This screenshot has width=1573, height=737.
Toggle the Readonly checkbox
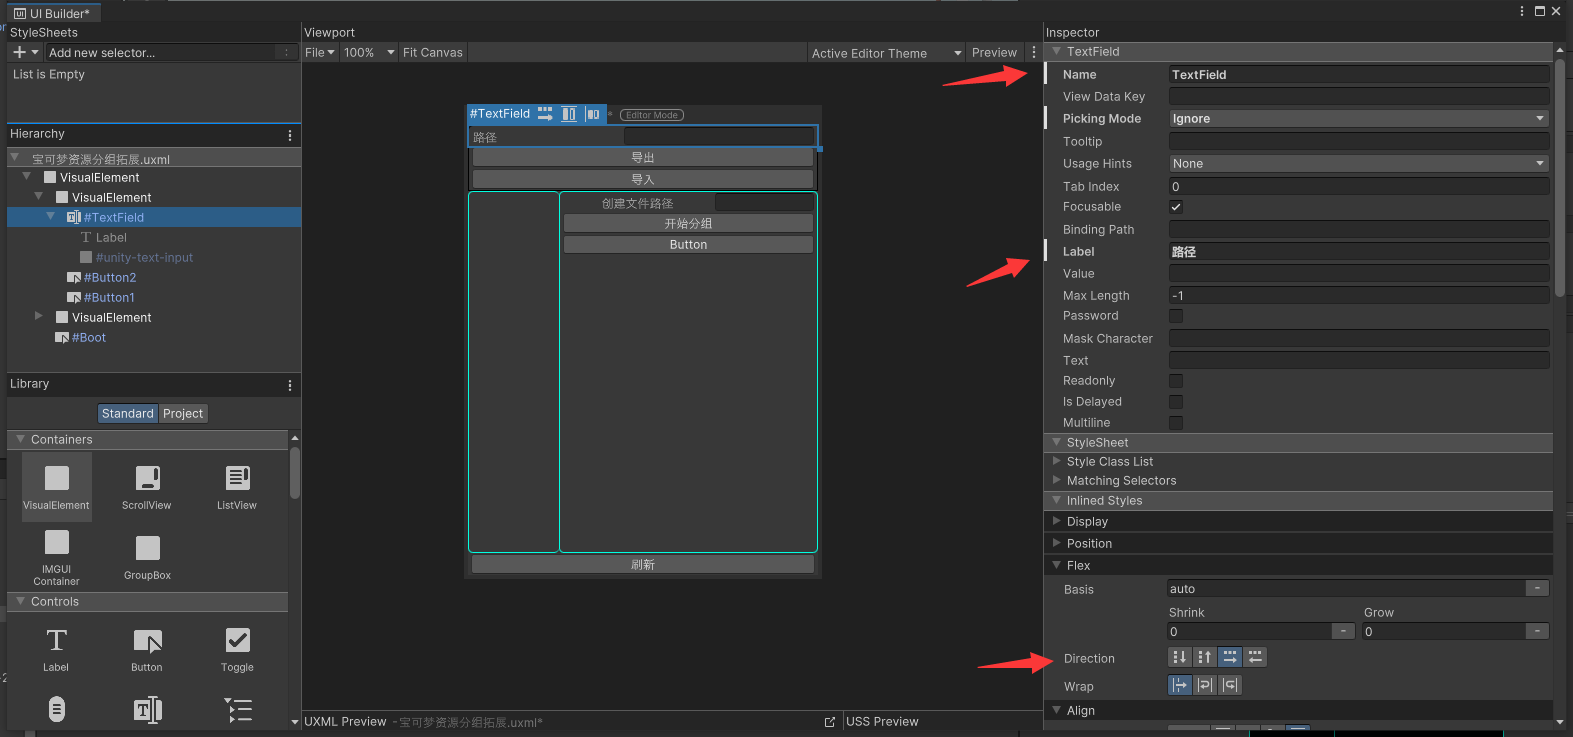1176,381
